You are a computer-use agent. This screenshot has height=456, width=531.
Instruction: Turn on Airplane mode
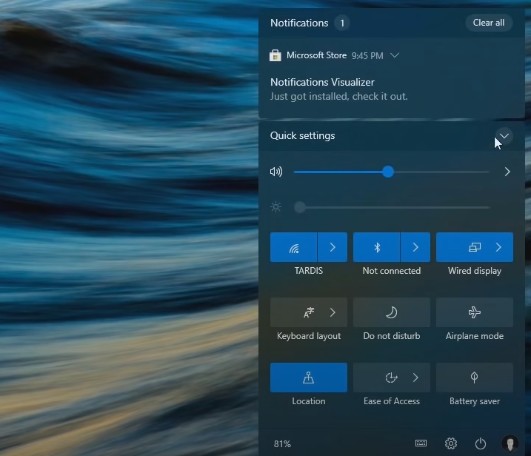474,312
